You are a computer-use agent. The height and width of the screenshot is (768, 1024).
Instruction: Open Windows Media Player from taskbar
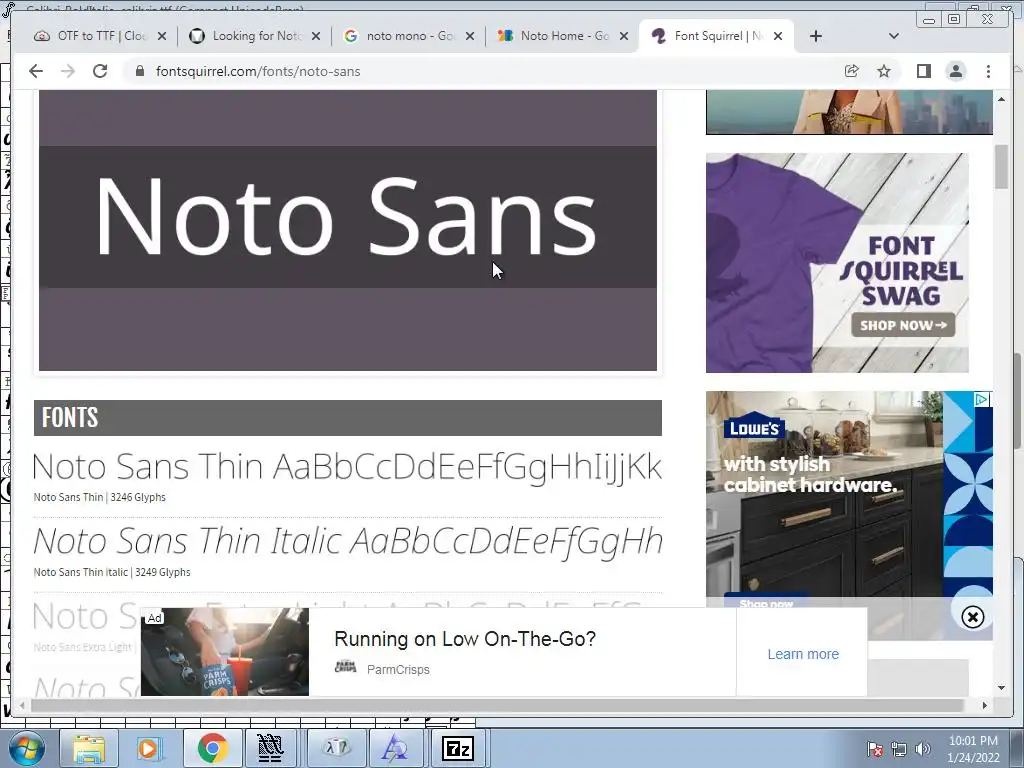(x=148, y=748)
